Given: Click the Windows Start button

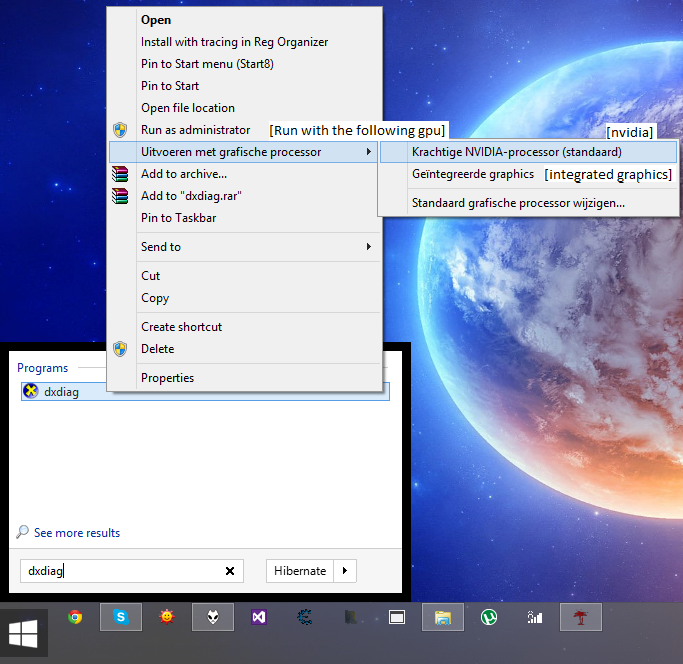Looking at the screenshot, I should [23, 633].
